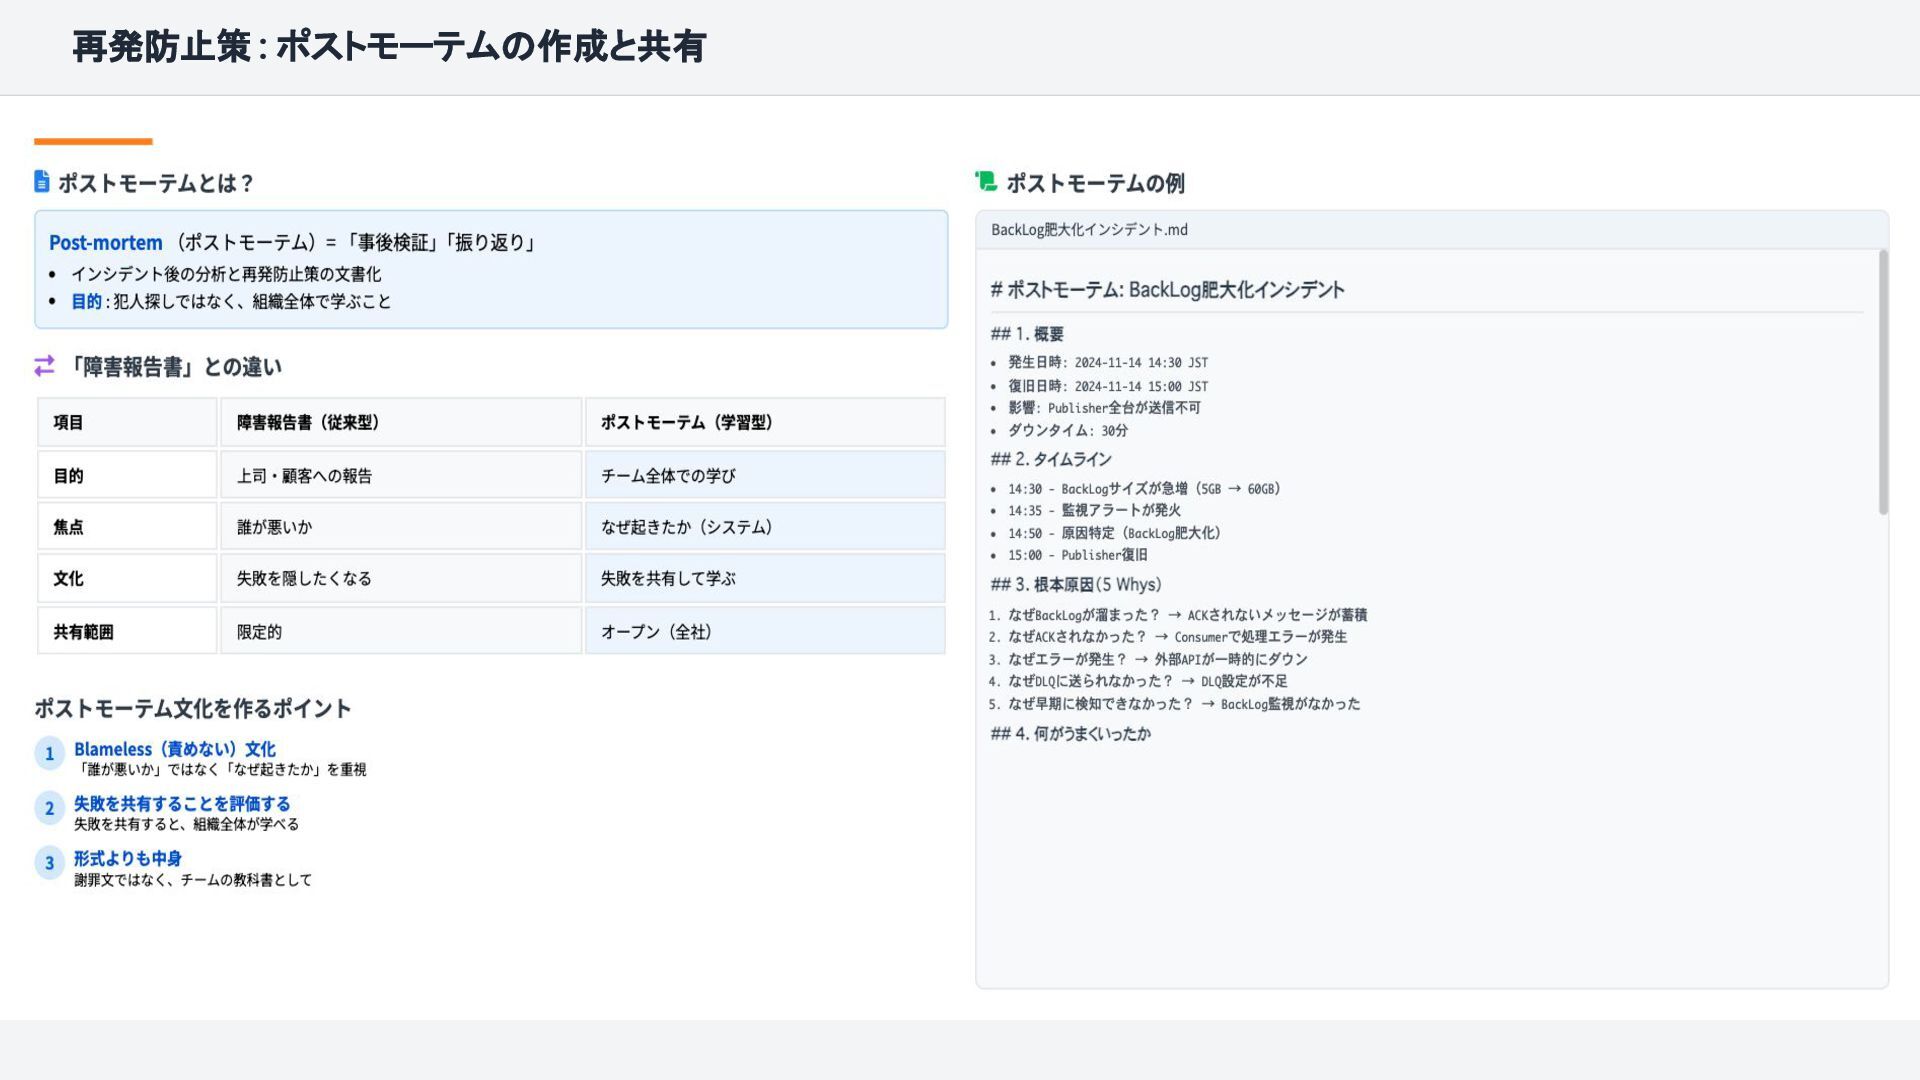Select the 共有範囲 row label

pyautogui.click(x=83, y=632)
